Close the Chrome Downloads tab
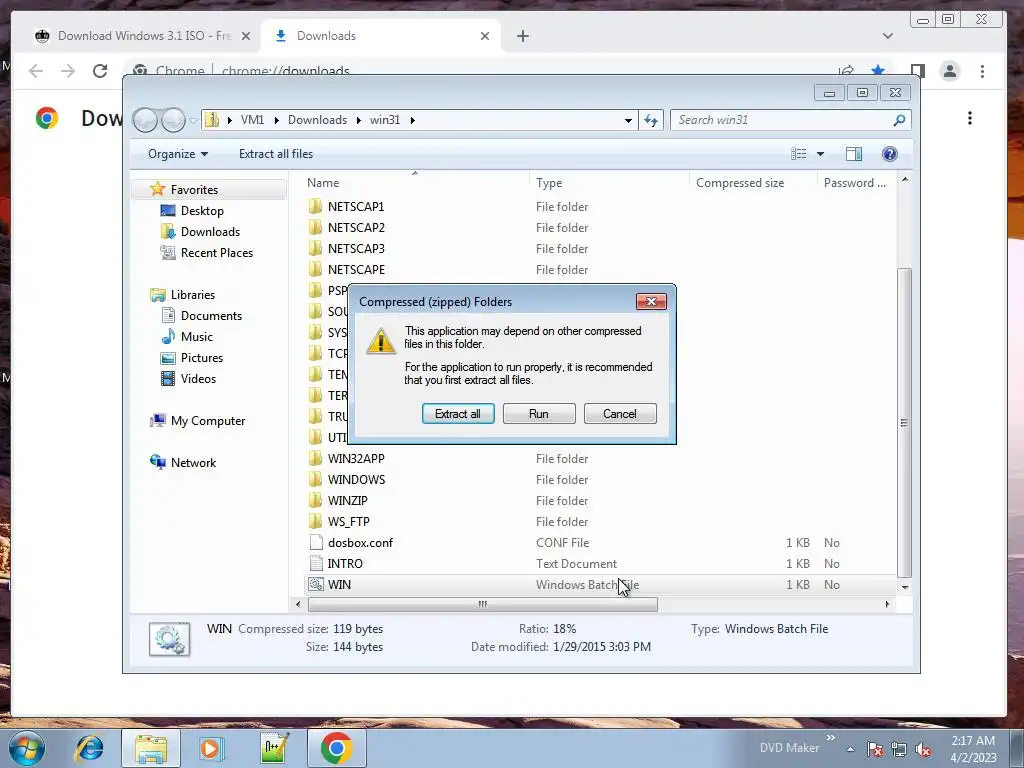Viewport: 1024px width, 768px height. pyautogui.click(x=485, y=36)
